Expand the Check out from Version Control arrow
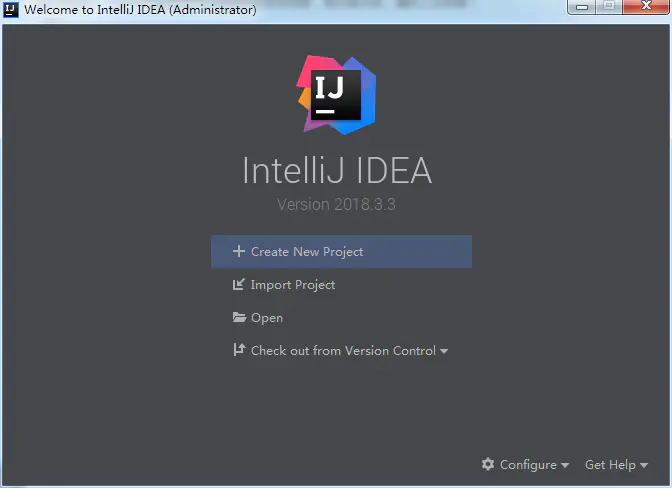 click(444, 351)
